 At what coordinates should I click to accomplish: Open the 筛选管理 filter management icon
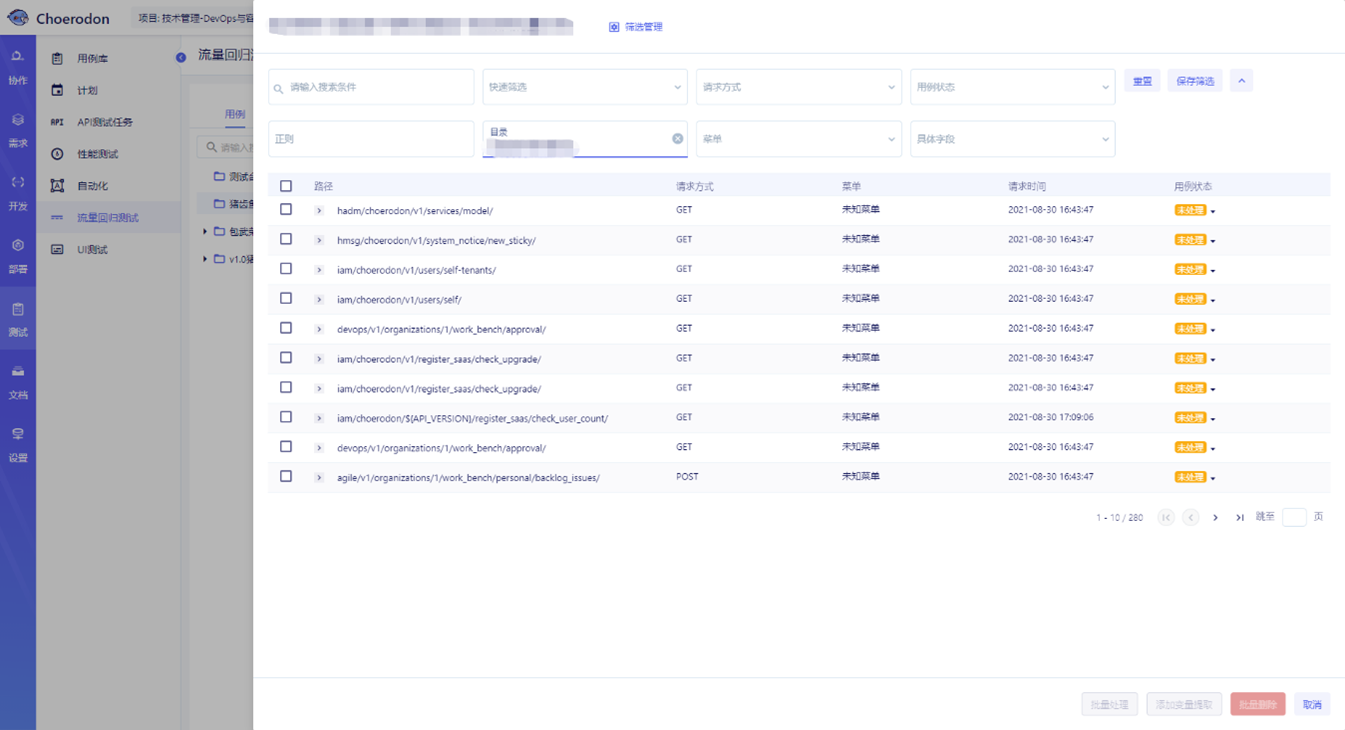point(614,27)
